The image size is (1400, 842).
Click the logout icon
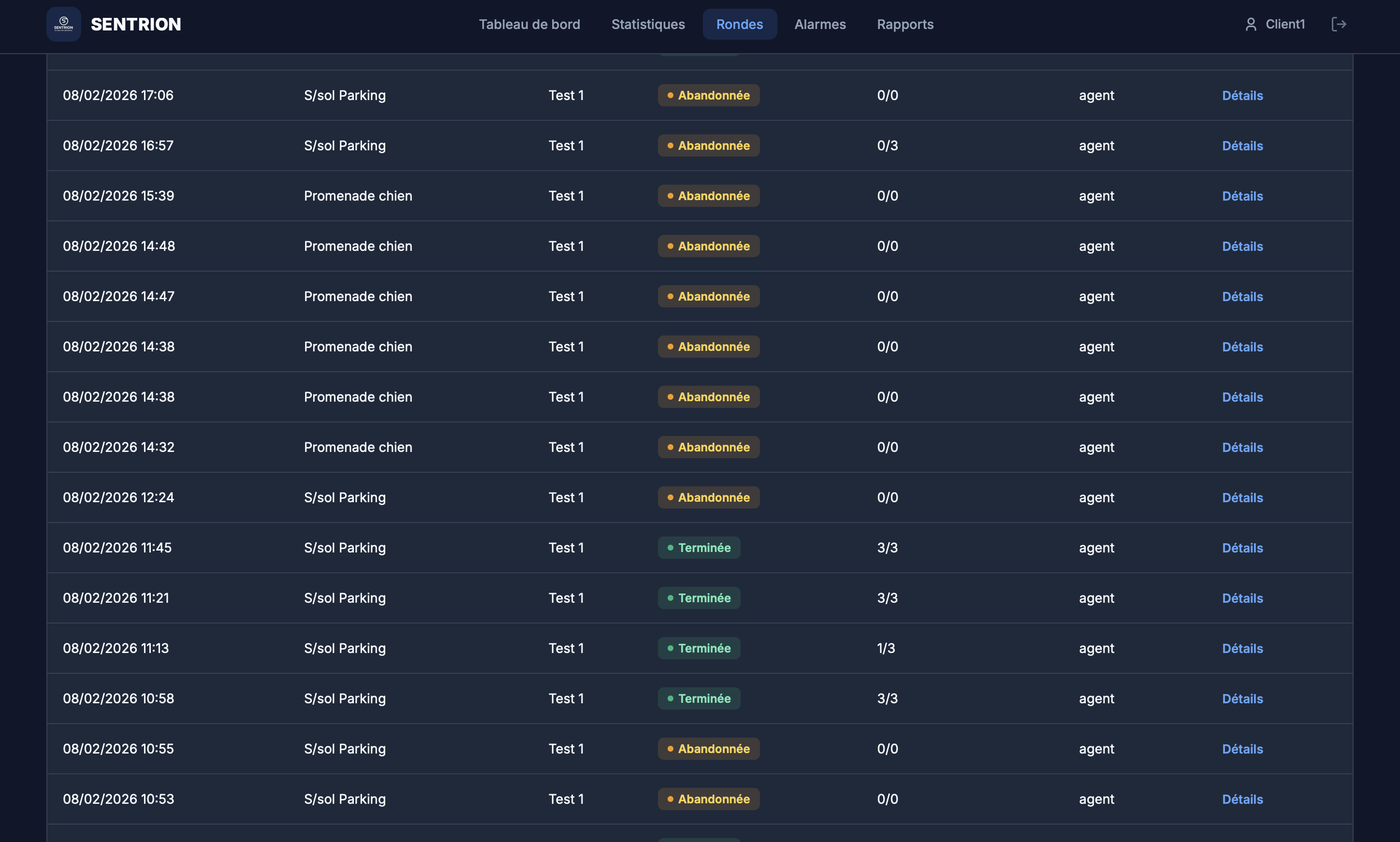(1339, 24)
